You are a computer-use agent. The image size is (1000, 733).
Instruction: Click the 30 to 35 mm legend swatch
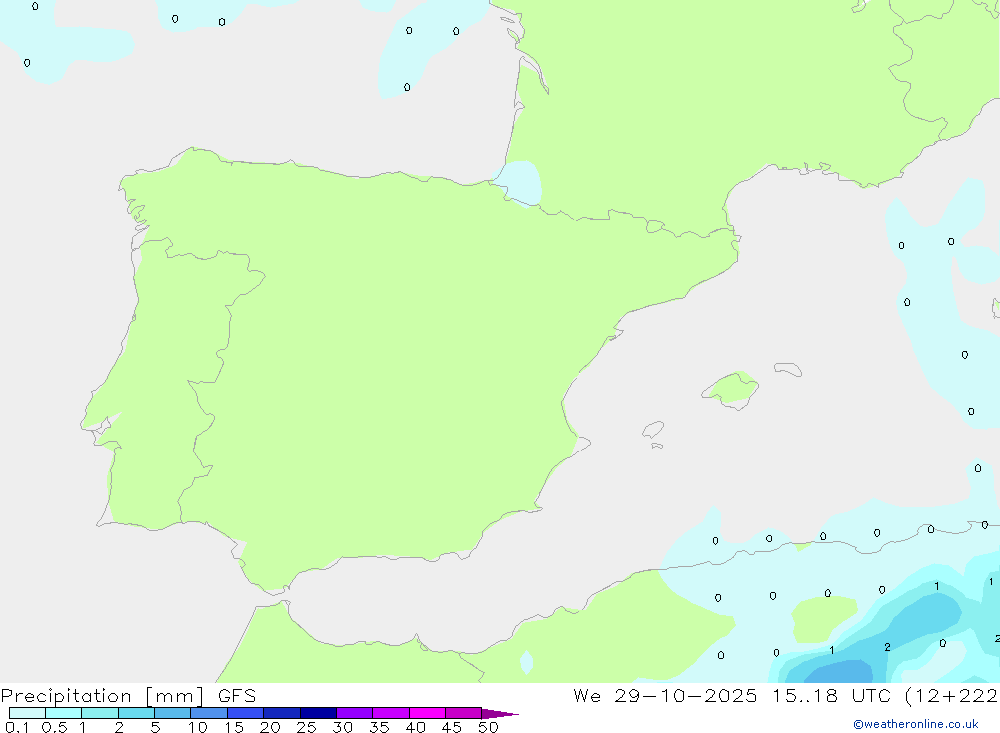(x=355, y=713)
